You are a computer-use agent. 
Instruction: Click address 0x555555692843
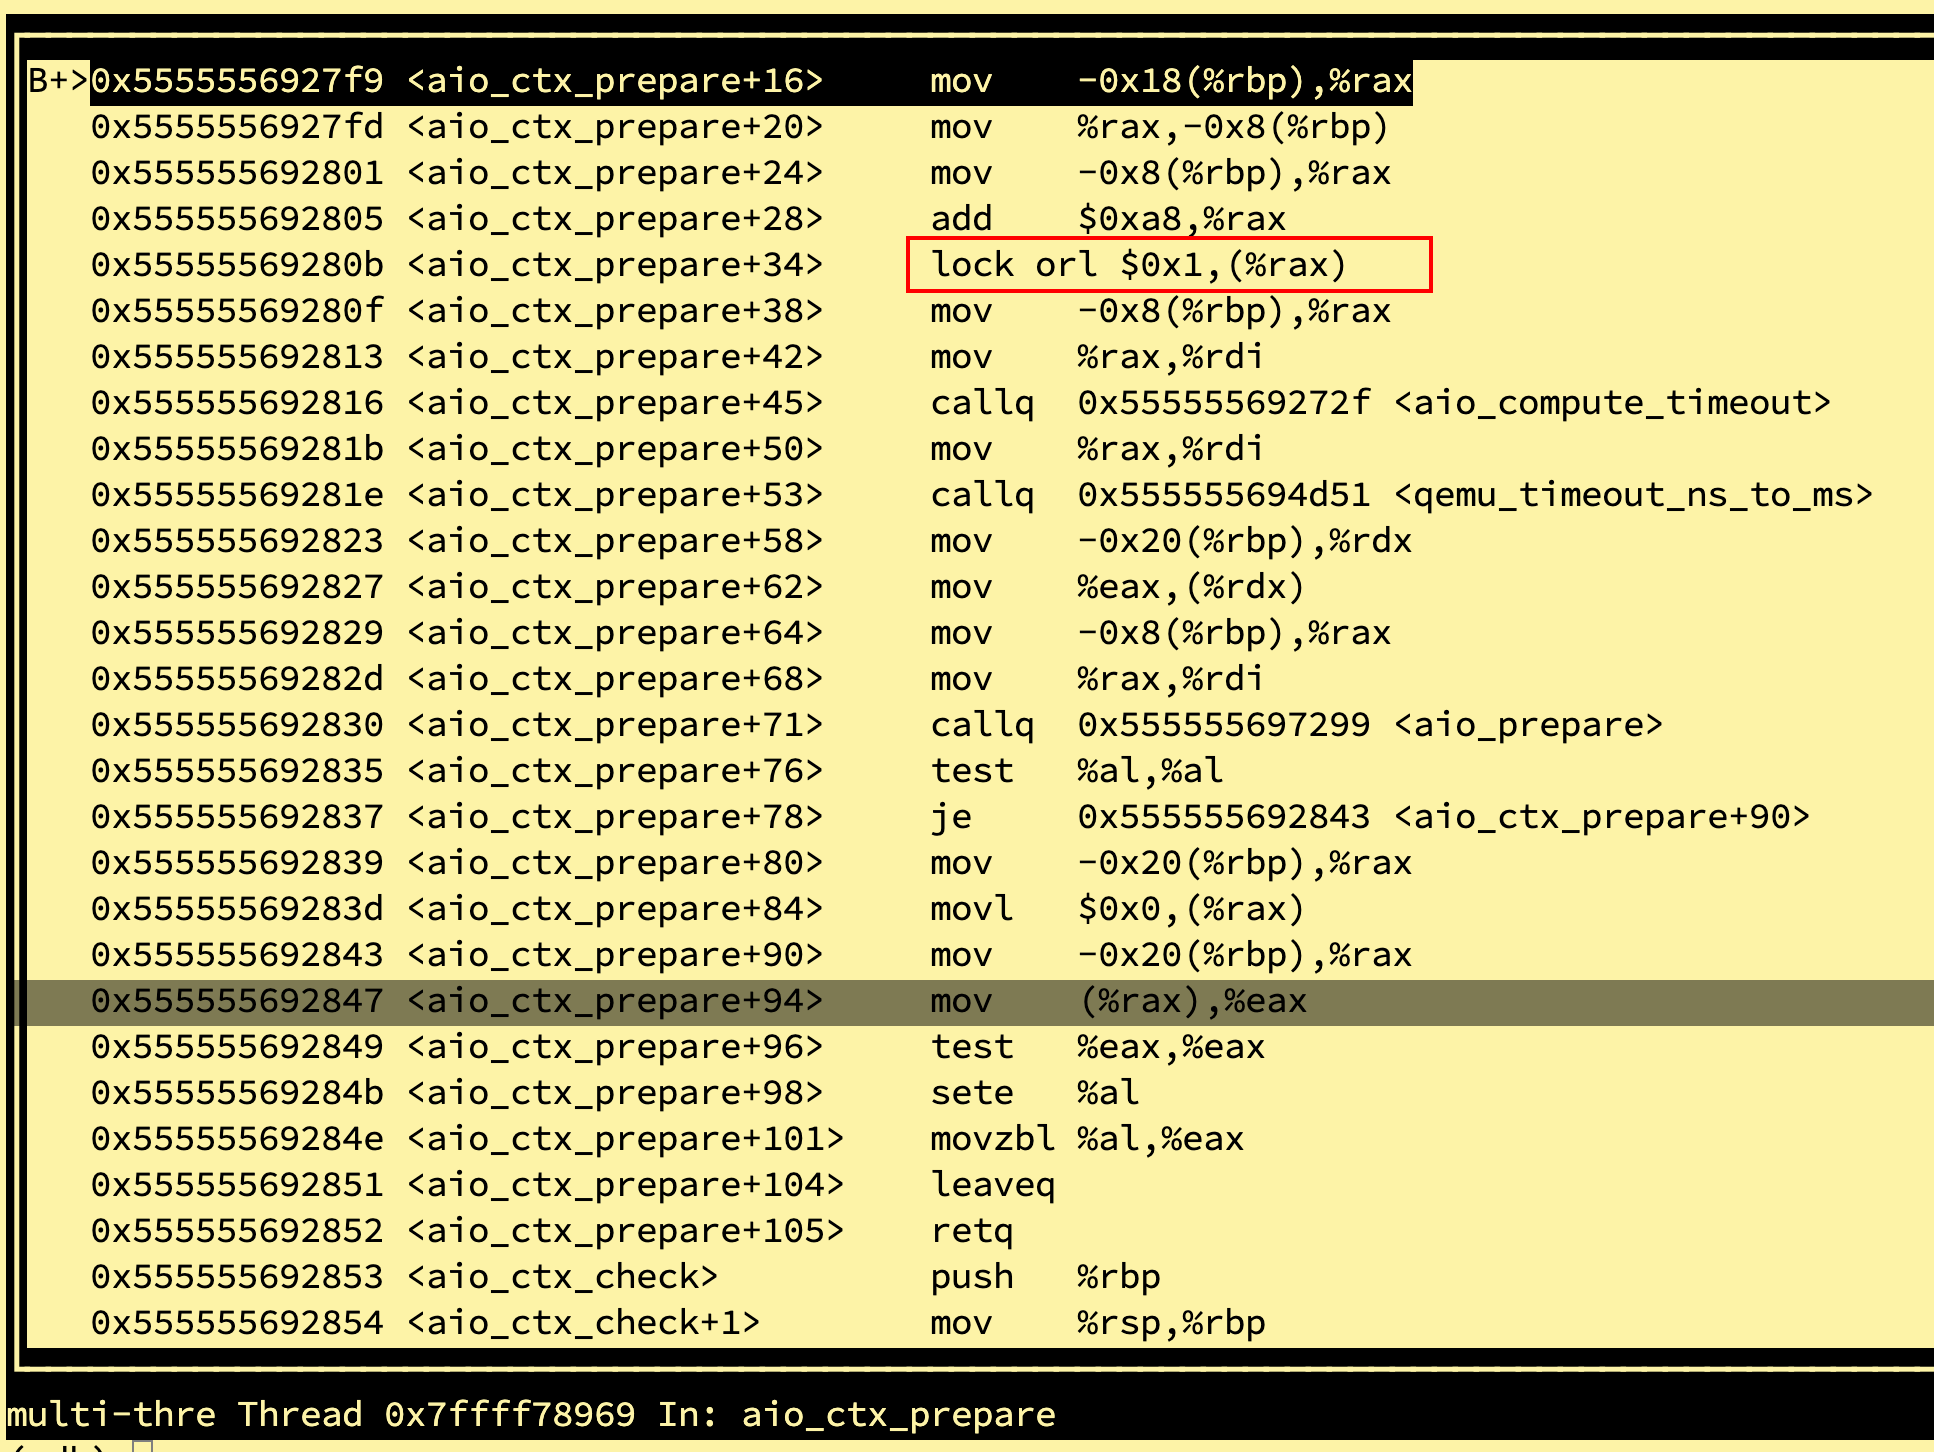pyautogui.click(x=237, y=955)
